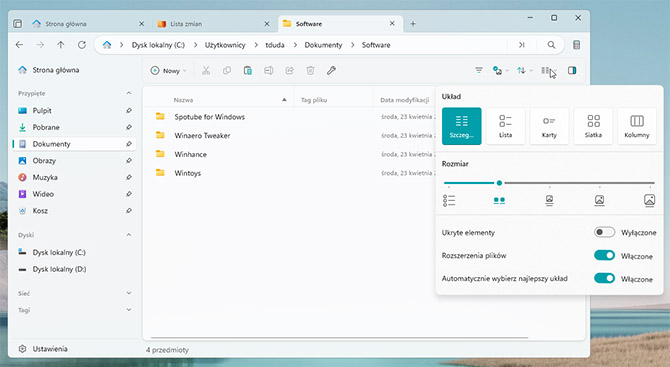Click the breadcrumb overflow icon
This screenshot has height=367, width=670.
[521, 45]
